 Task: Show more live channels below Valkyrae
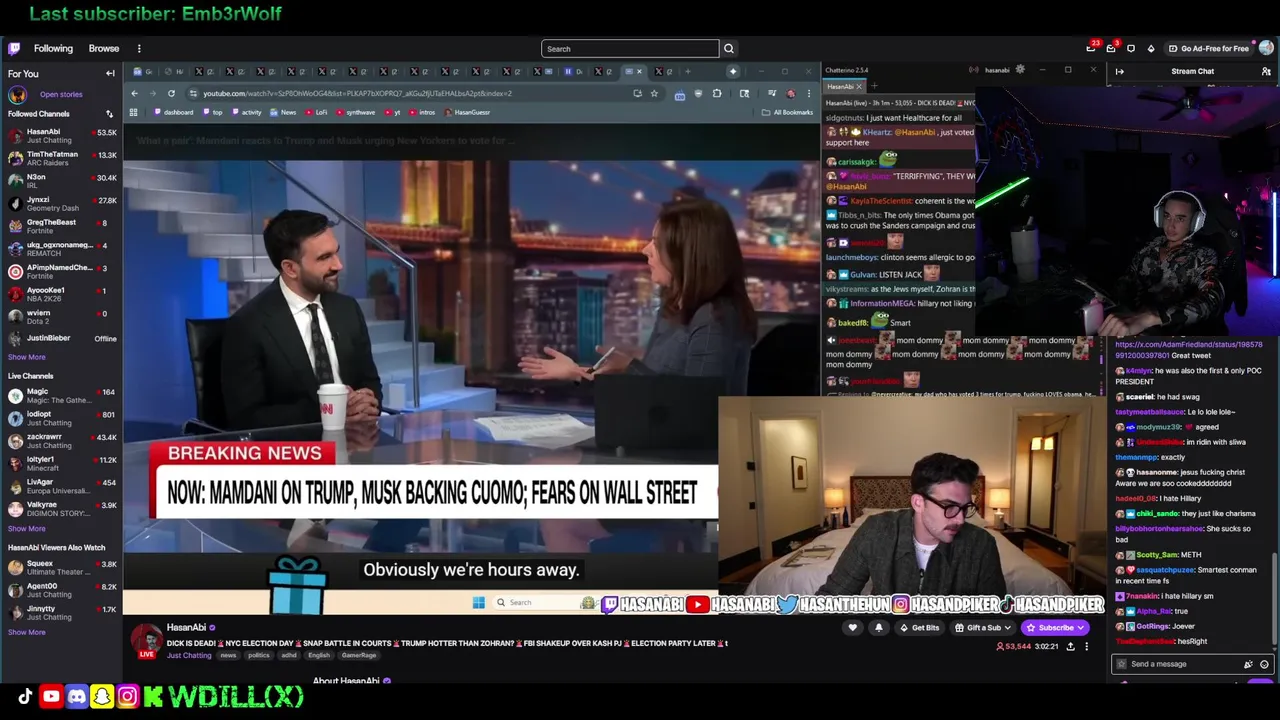click(27, 528)
